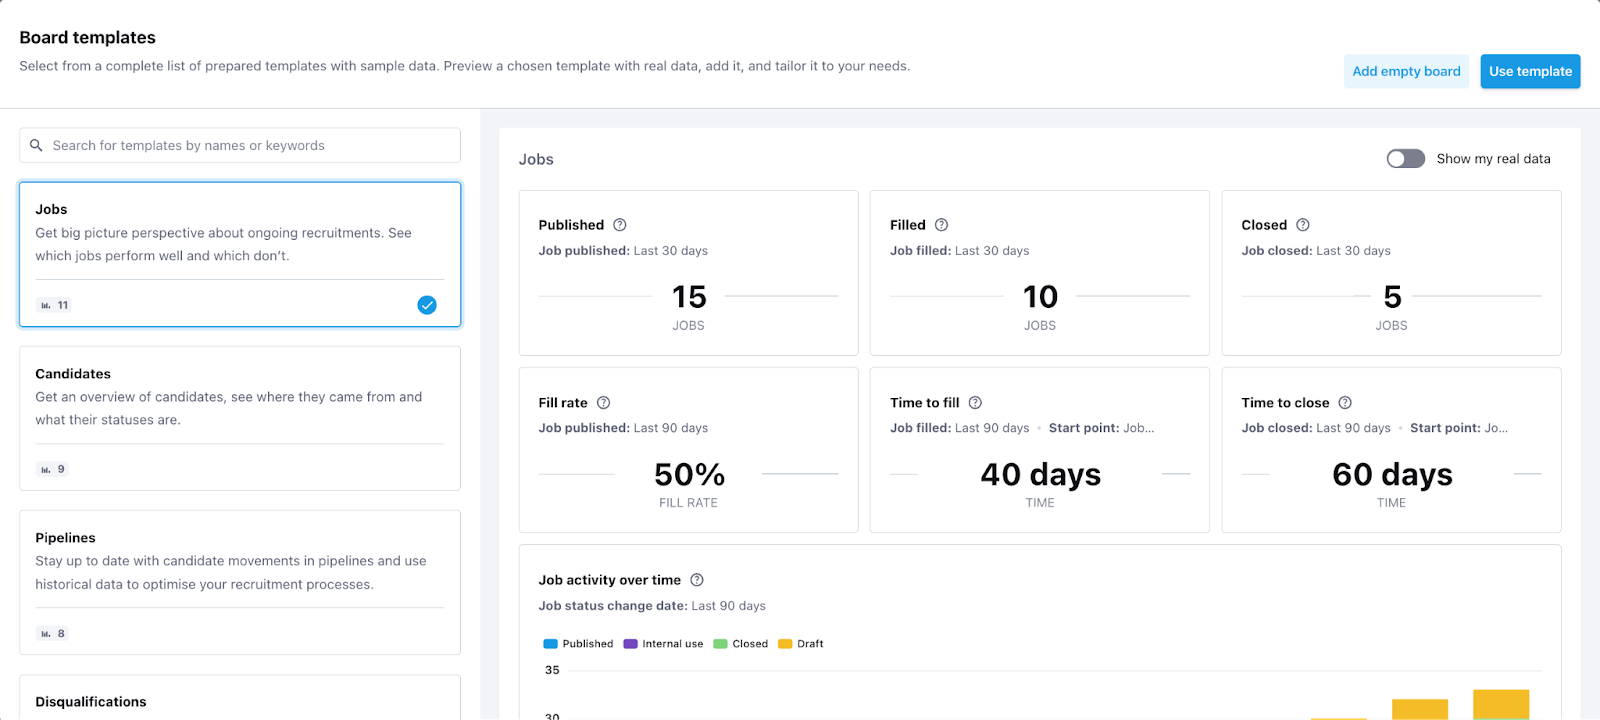
Task: Click Time to fill help icon
Action: point(975,403)
